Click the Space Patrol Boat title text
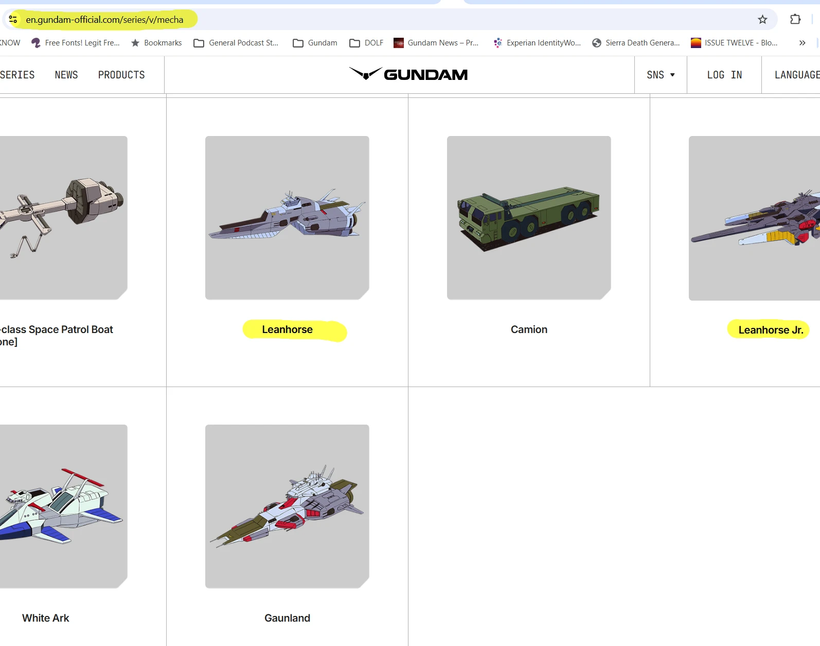 [56, 335]
